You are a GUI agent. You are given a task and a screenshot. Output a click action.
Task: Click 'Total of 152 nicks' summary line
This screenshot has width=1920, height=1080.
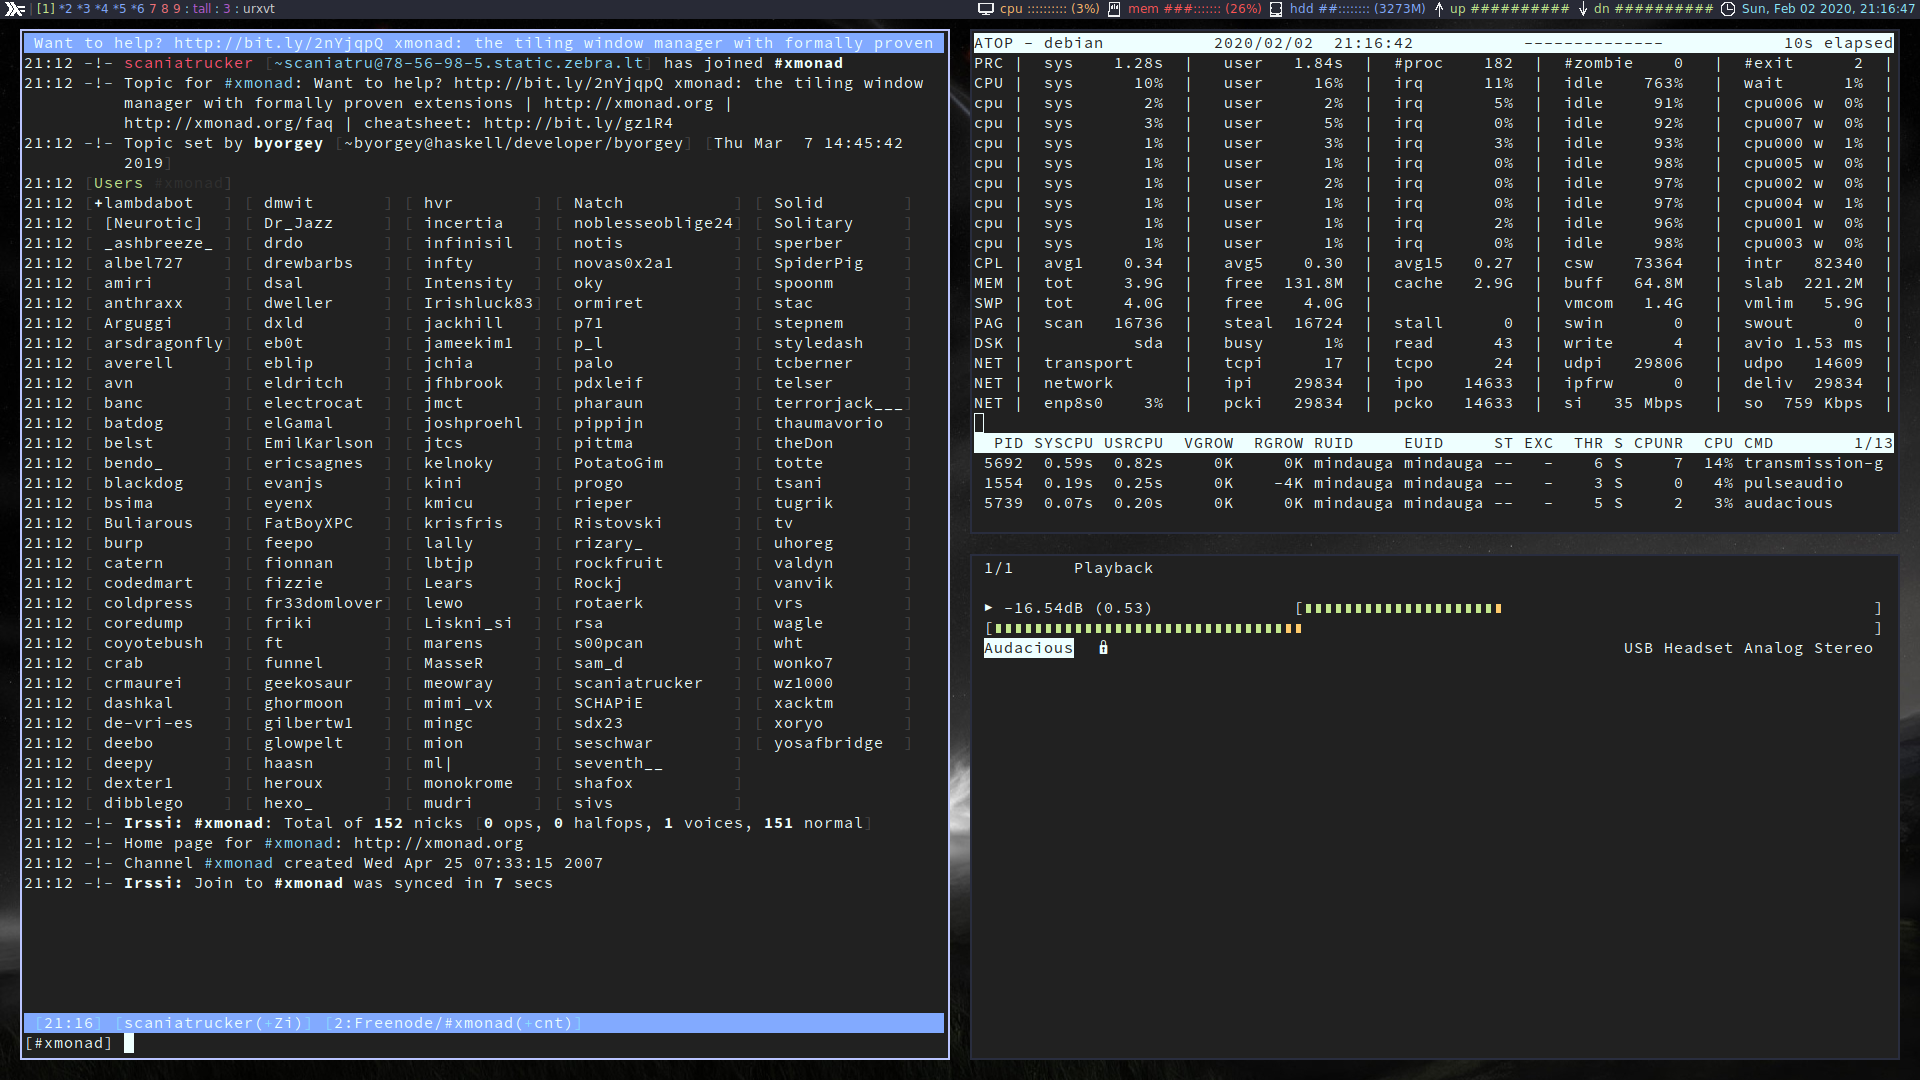click(373, 823)
